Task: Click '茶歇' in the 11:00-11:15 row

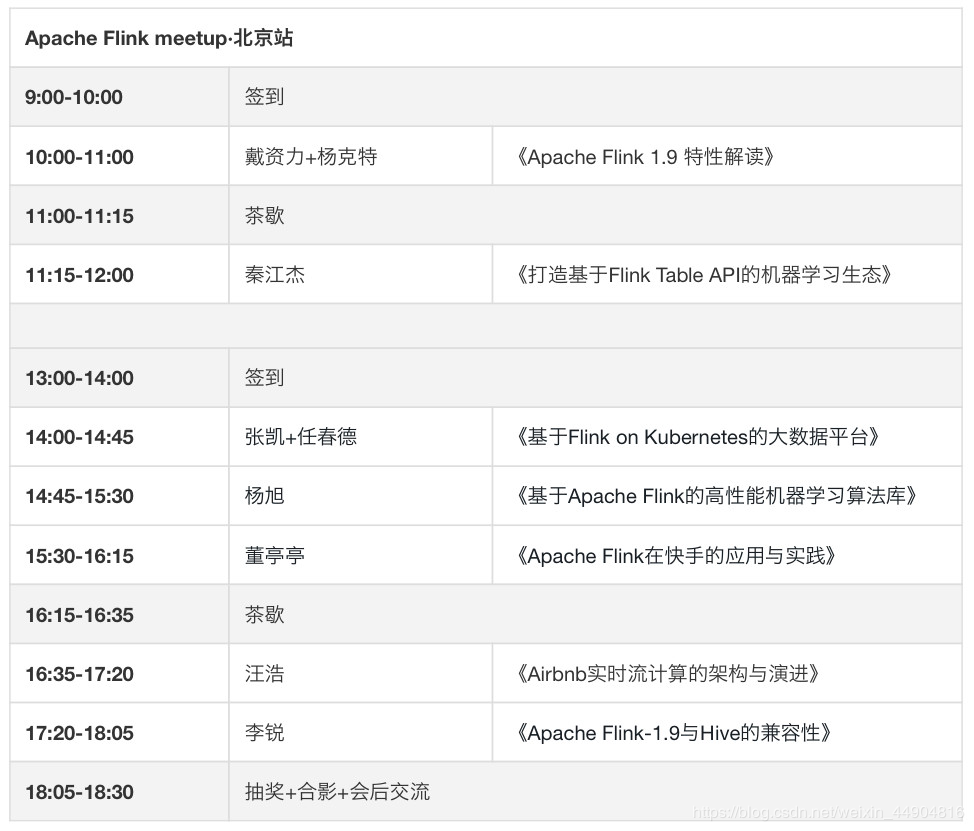Action: [x=265, y=216]
